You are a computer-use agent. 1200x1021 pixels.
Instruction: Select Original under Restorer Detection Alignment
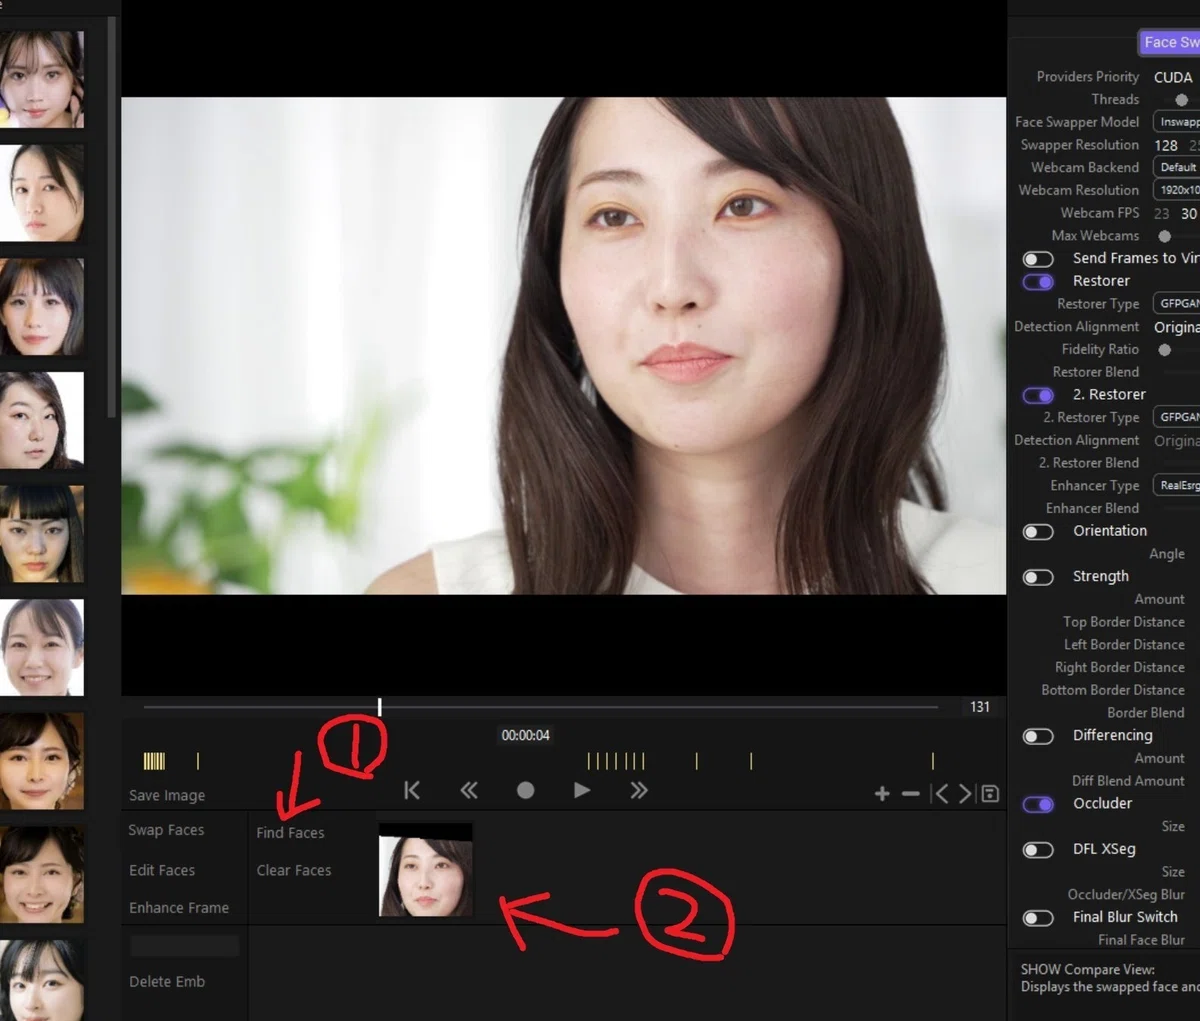tap(1176, 327)
